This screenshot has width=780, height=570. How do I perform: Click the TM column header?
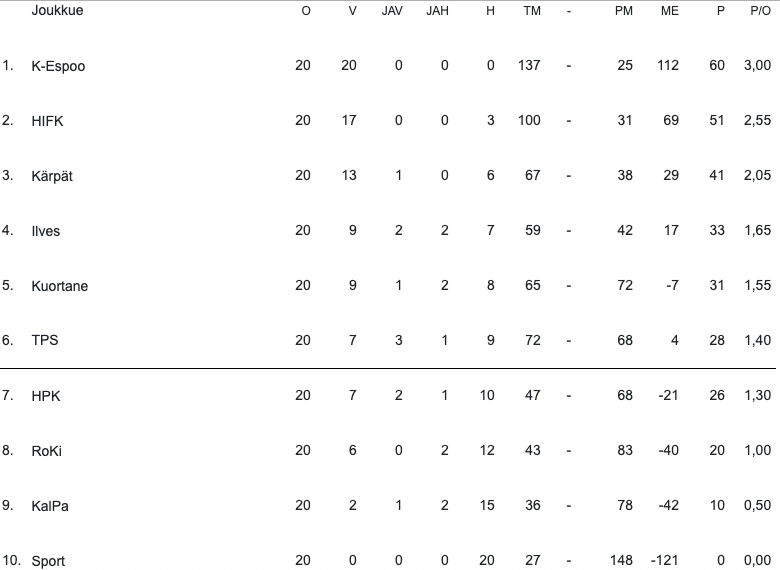coord(532,11)
